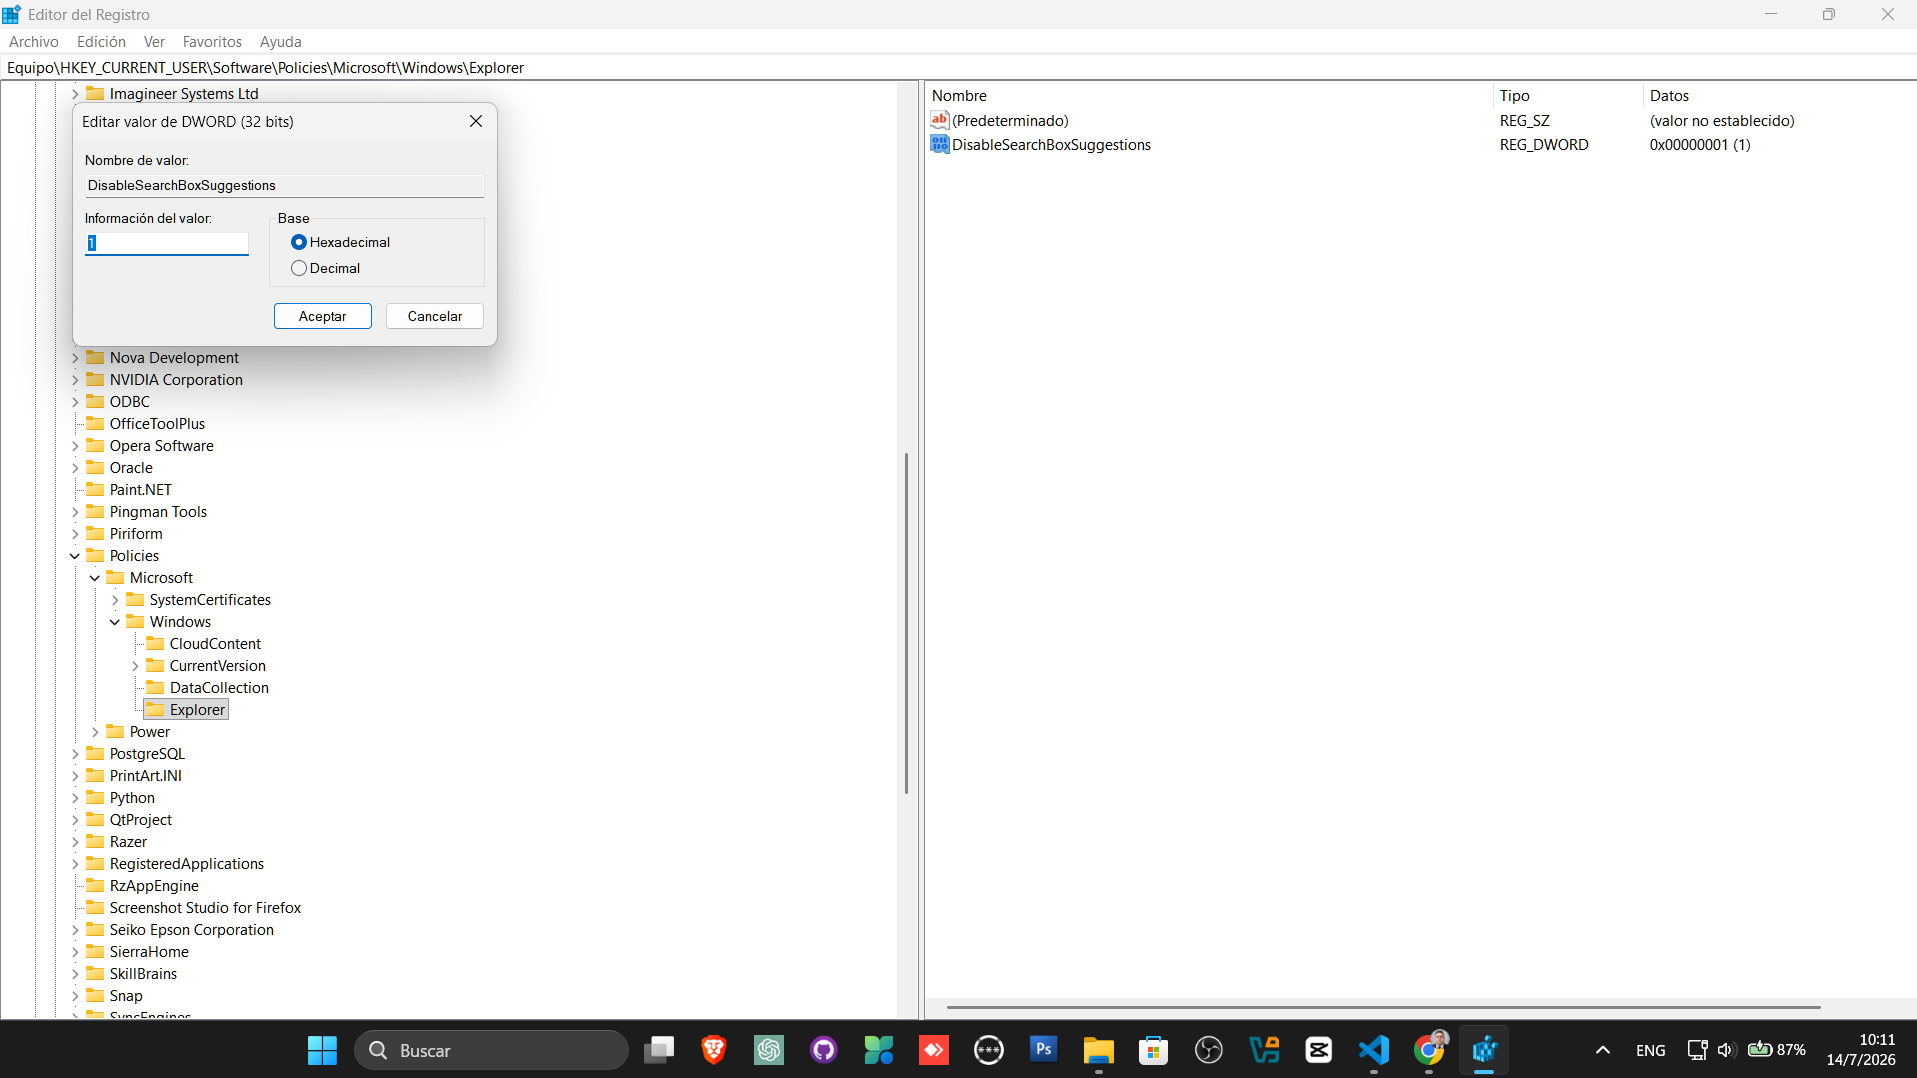Expand the PostgreSQL key

pos(75,754)
